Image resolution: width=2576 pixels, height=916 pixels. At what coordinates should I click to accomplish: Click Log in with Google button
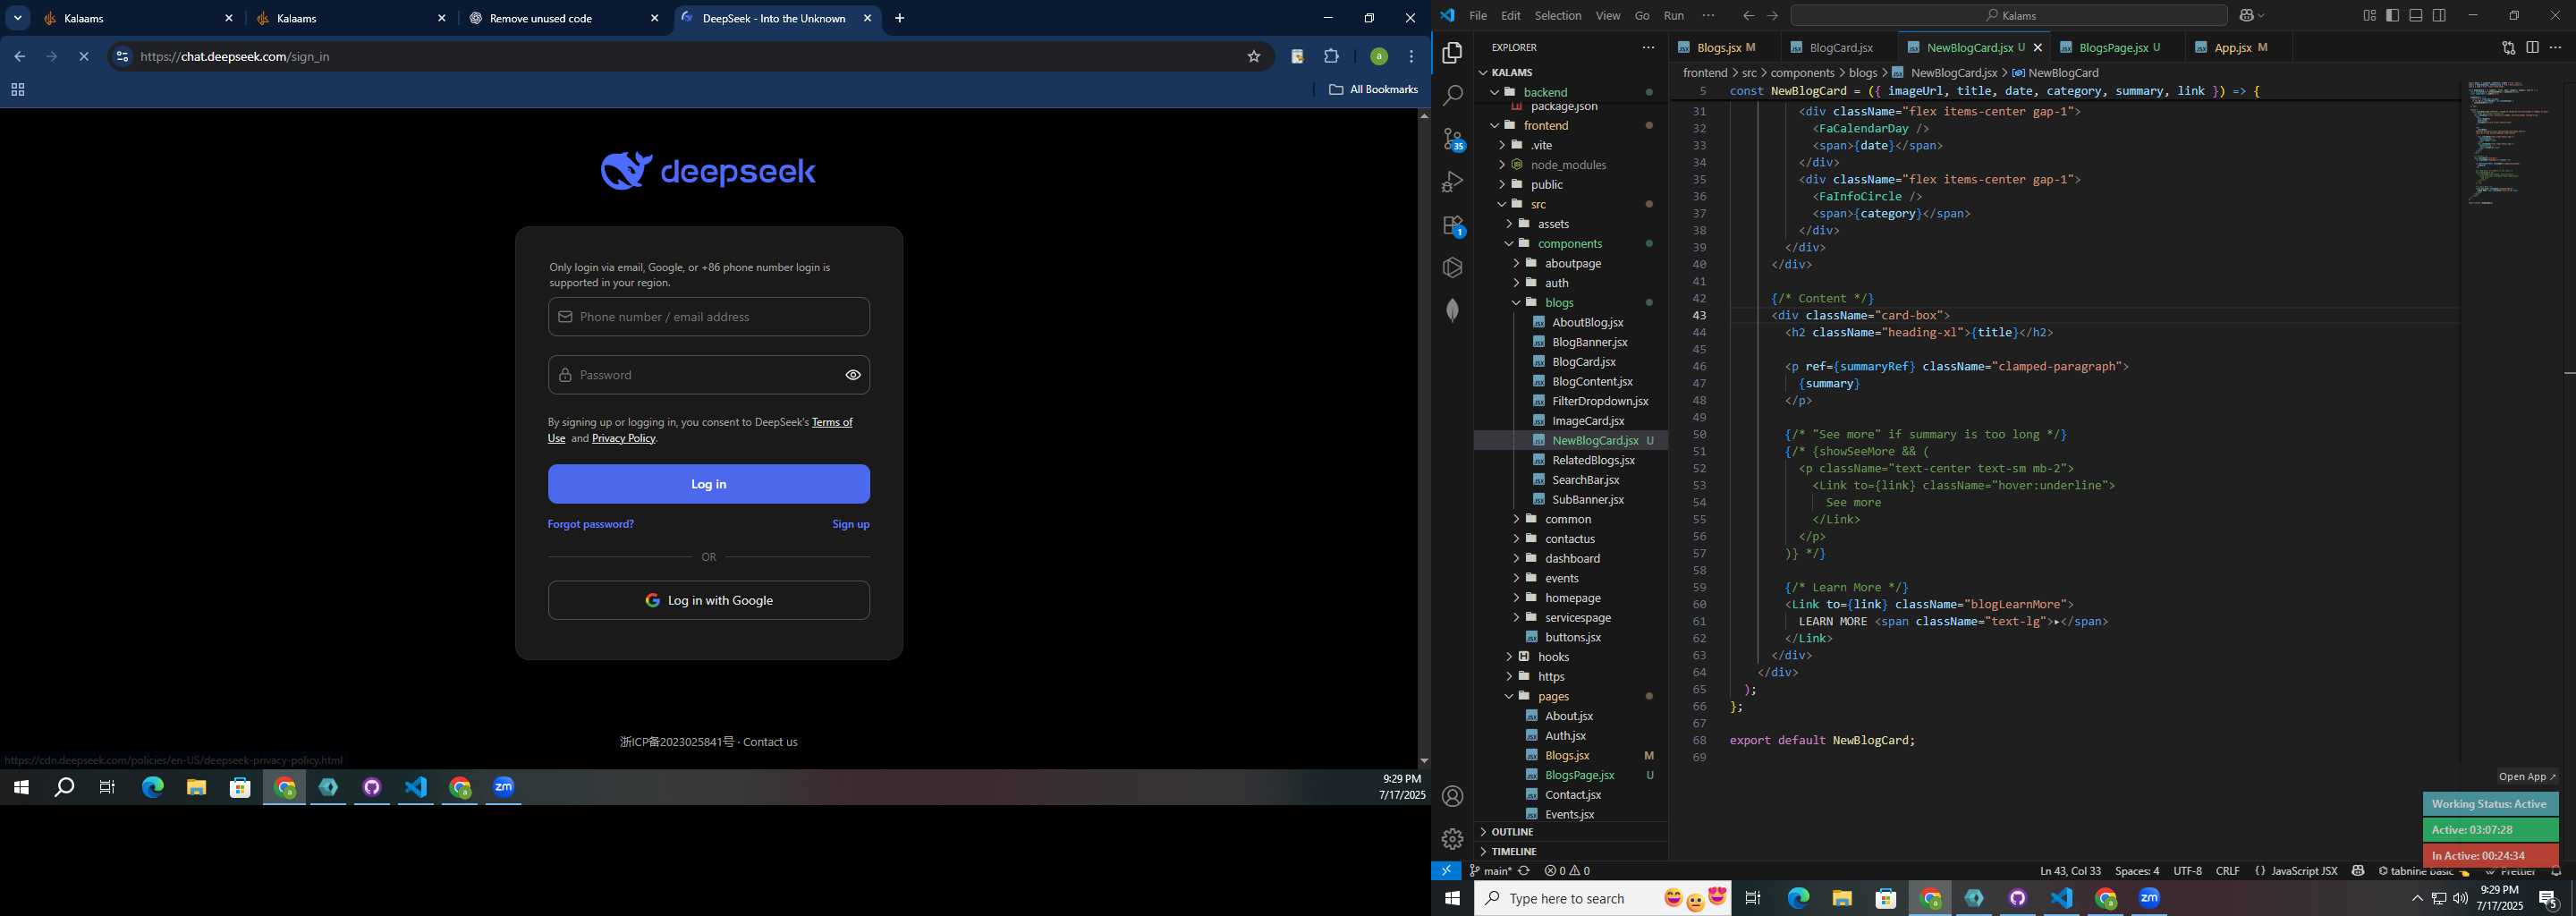tap(709, 601)
